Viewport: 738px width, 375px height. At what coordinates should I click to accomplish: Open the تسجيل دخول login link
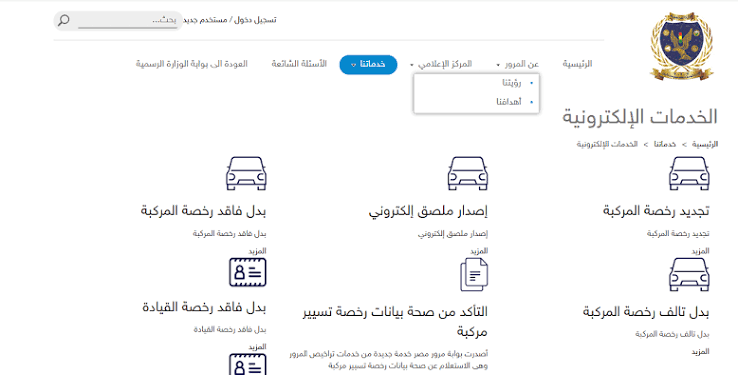(x=255, y=20)
